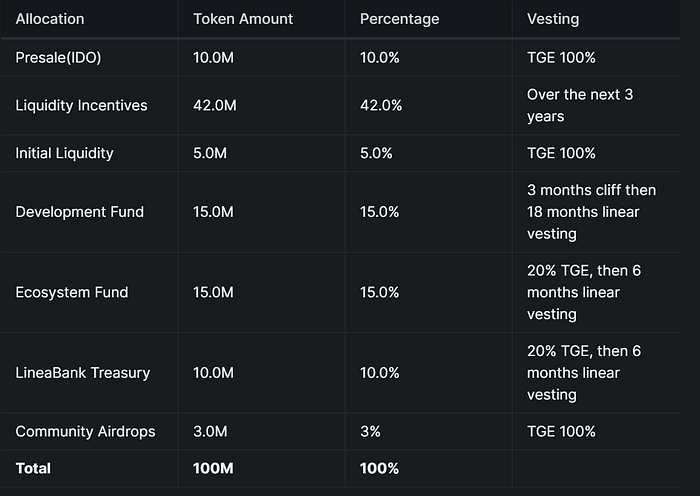Click the Allocation column header
The width and height of the screenshot is (700, 496).
tap(50, 19)
